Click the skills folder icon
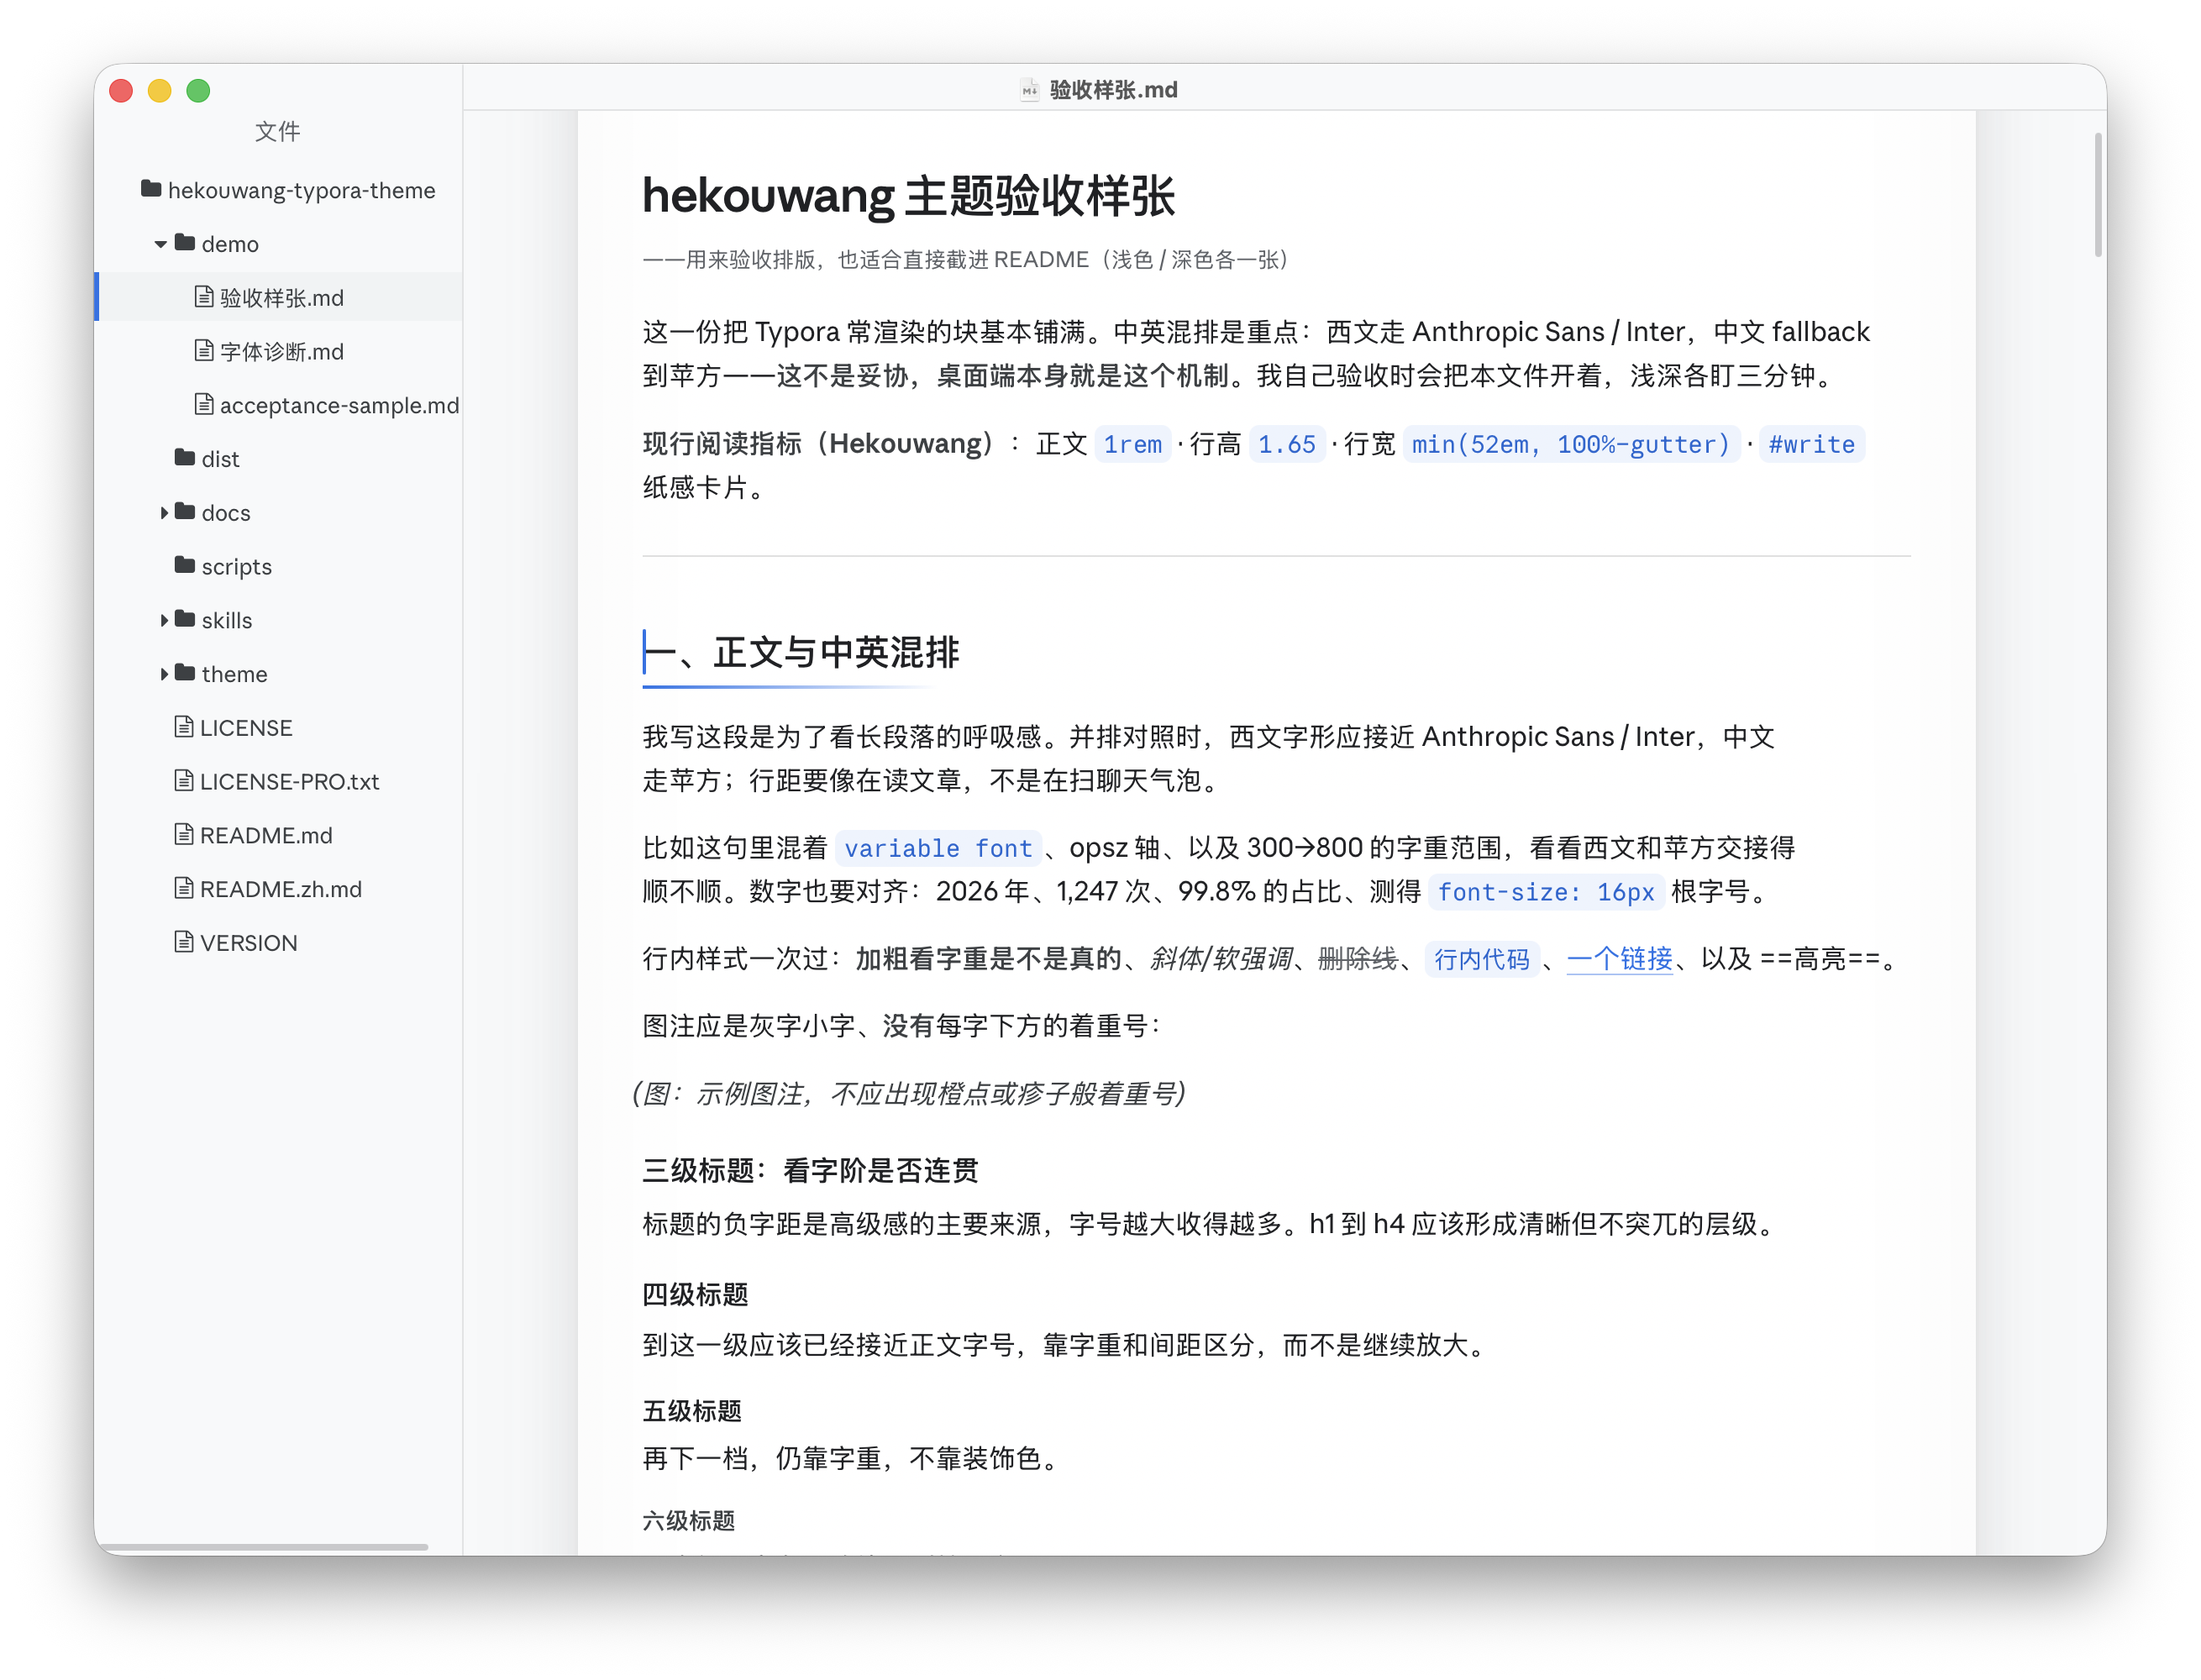The height and width of the screenshot is (1680, 2201). point(185,620)
